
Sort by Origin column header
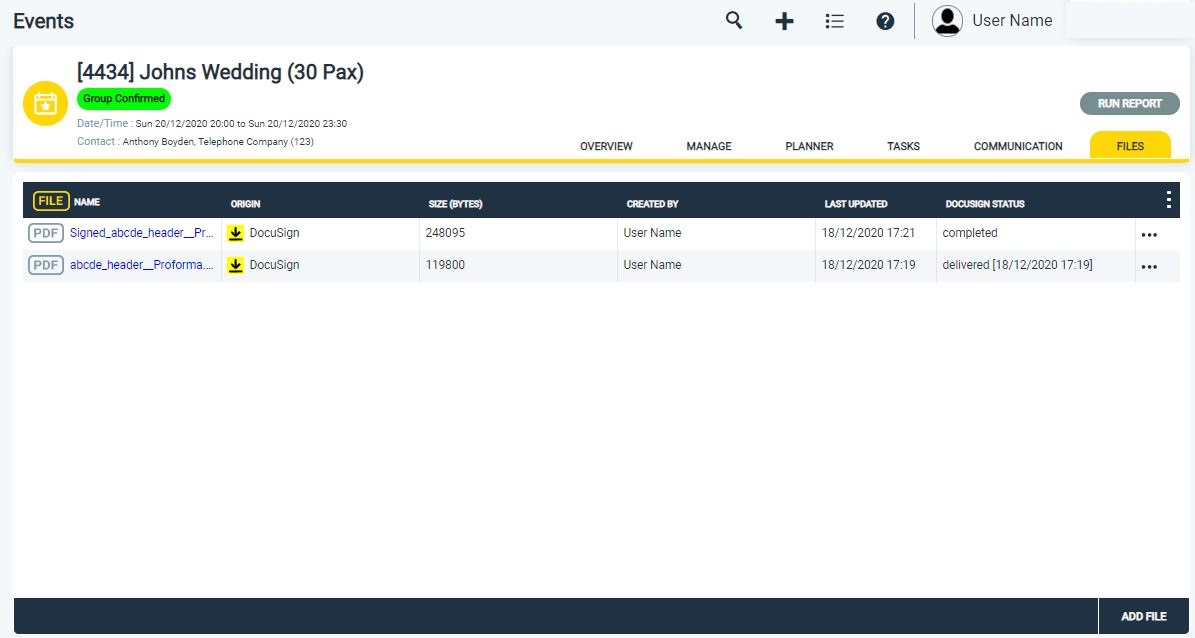point(245,204)
